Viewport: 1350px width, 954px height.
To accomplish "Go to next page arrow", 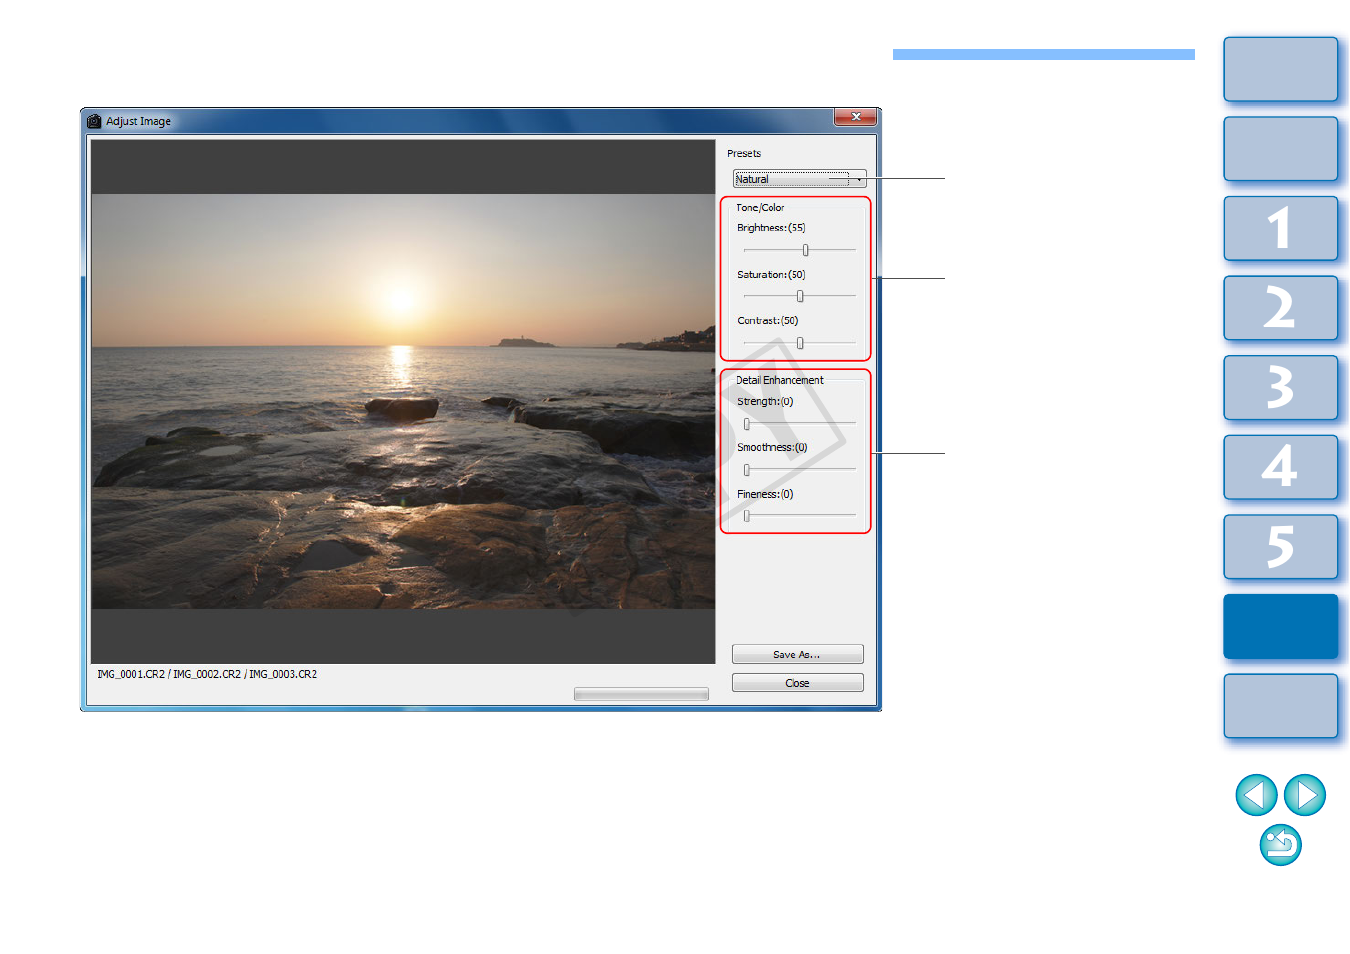I will [x=1305, y=795].
